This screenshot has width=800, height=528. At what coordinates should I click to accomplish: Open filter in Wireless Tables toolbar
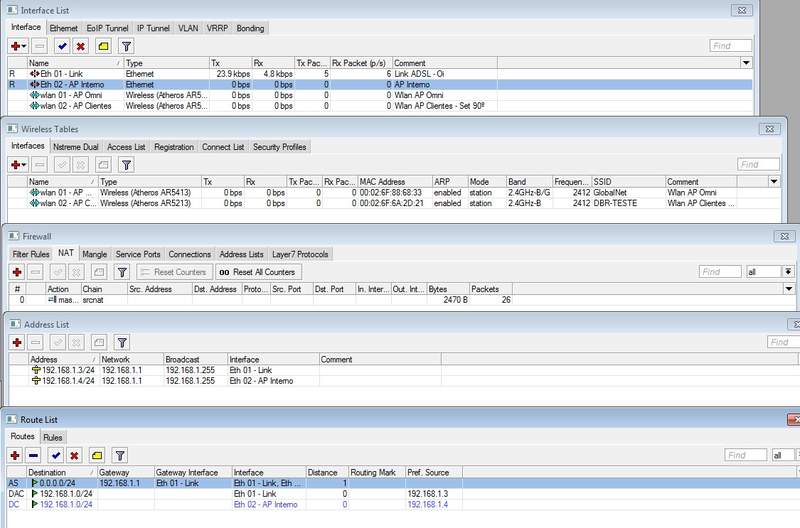[x=126, y=165]
